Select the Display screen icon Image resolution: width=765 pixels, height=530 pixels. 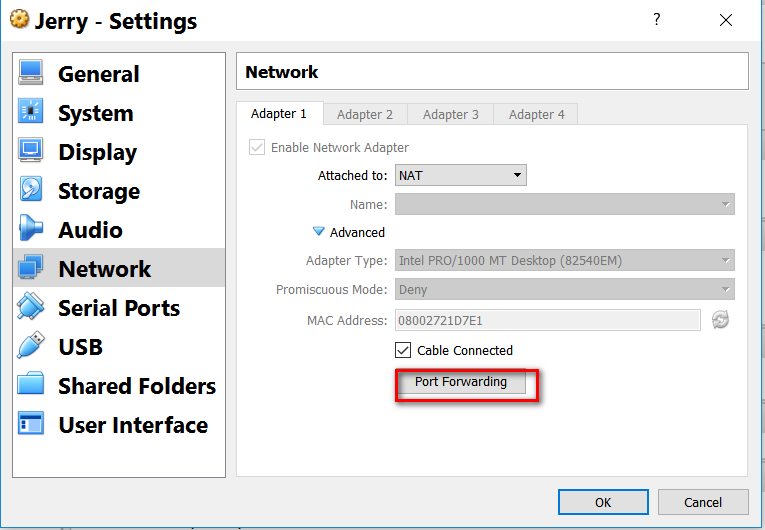pyautogui.click(x=31, y=152)
